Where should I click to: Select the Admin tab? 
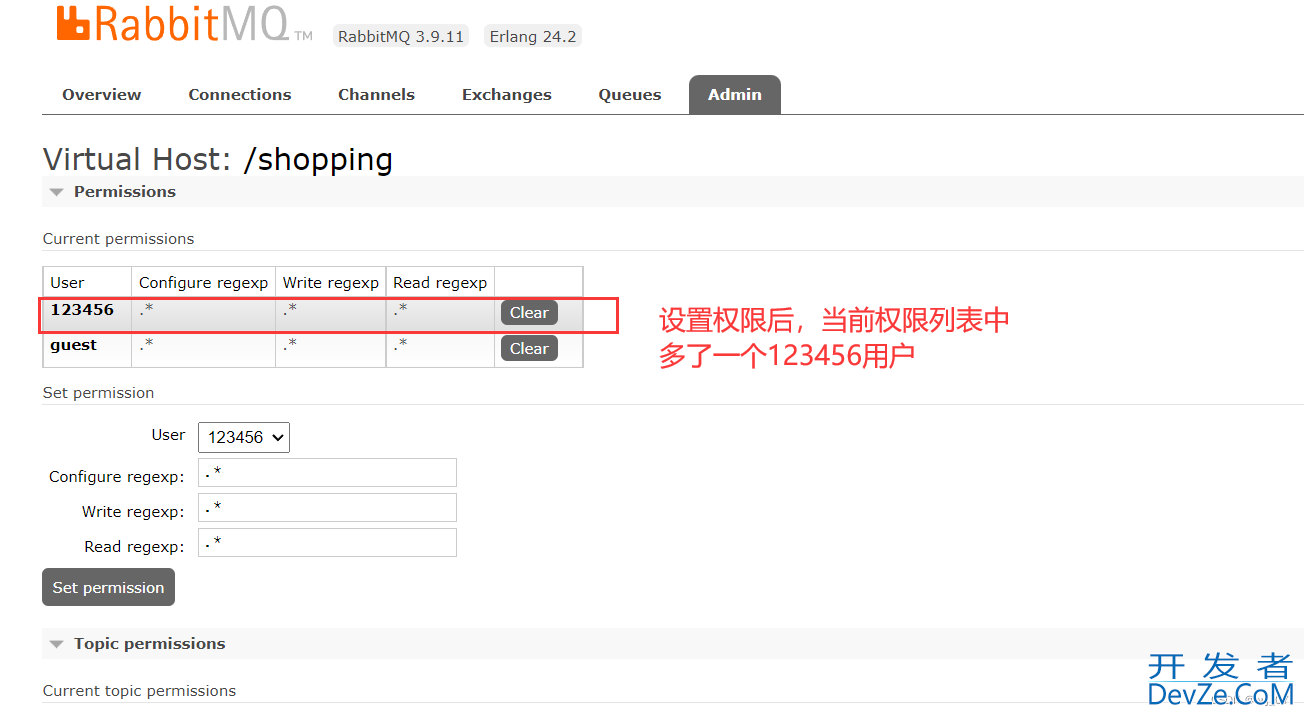coord(735,95)
